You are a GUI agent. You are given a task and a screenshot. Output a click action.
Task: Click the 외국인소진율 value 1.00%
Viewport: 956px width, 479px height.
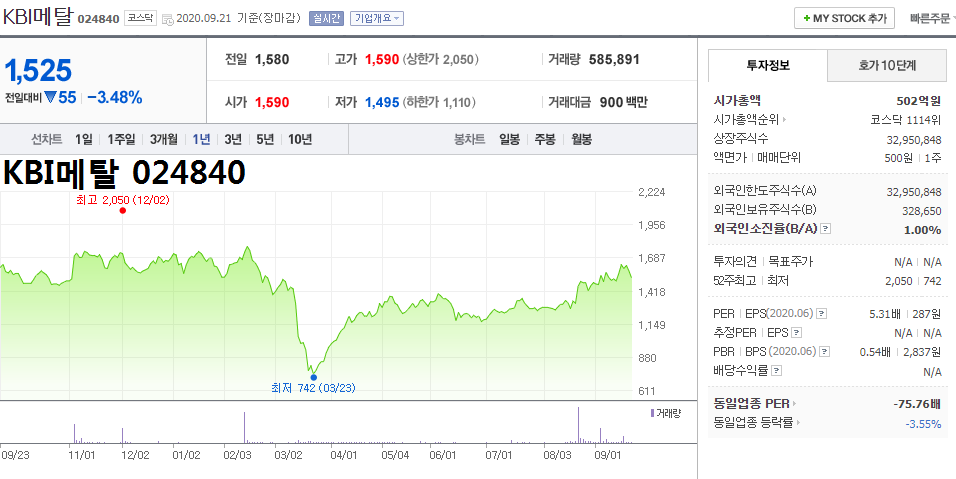[x=922, y=230]
